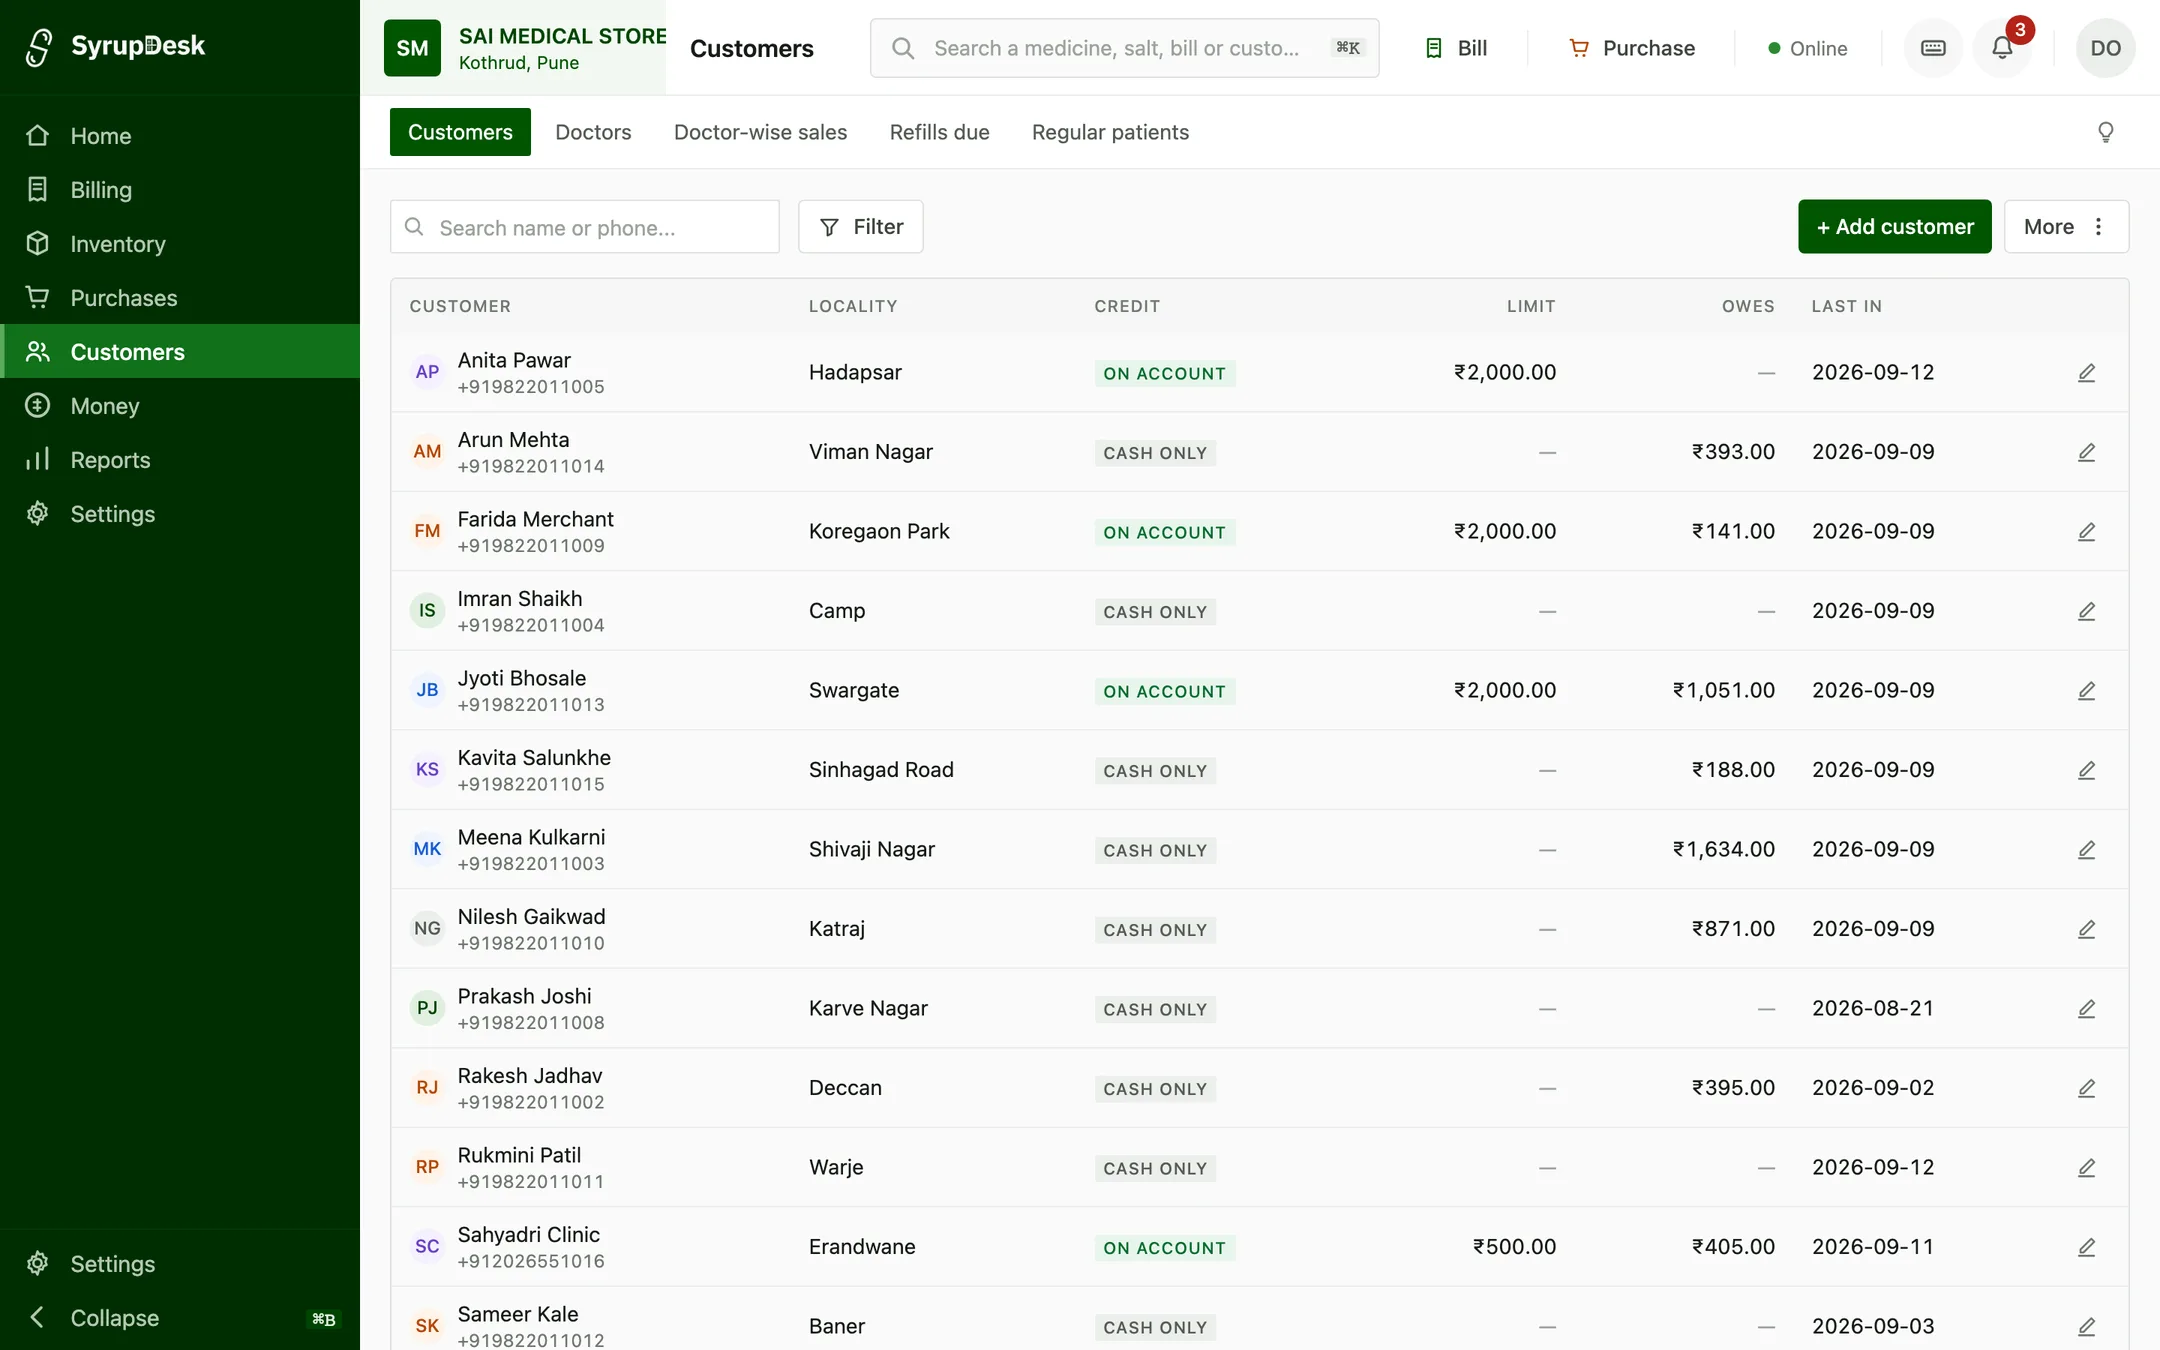Edit Meena Kulkarni's record
Screen dimensions: 2160x1350
click(2086, 850)
